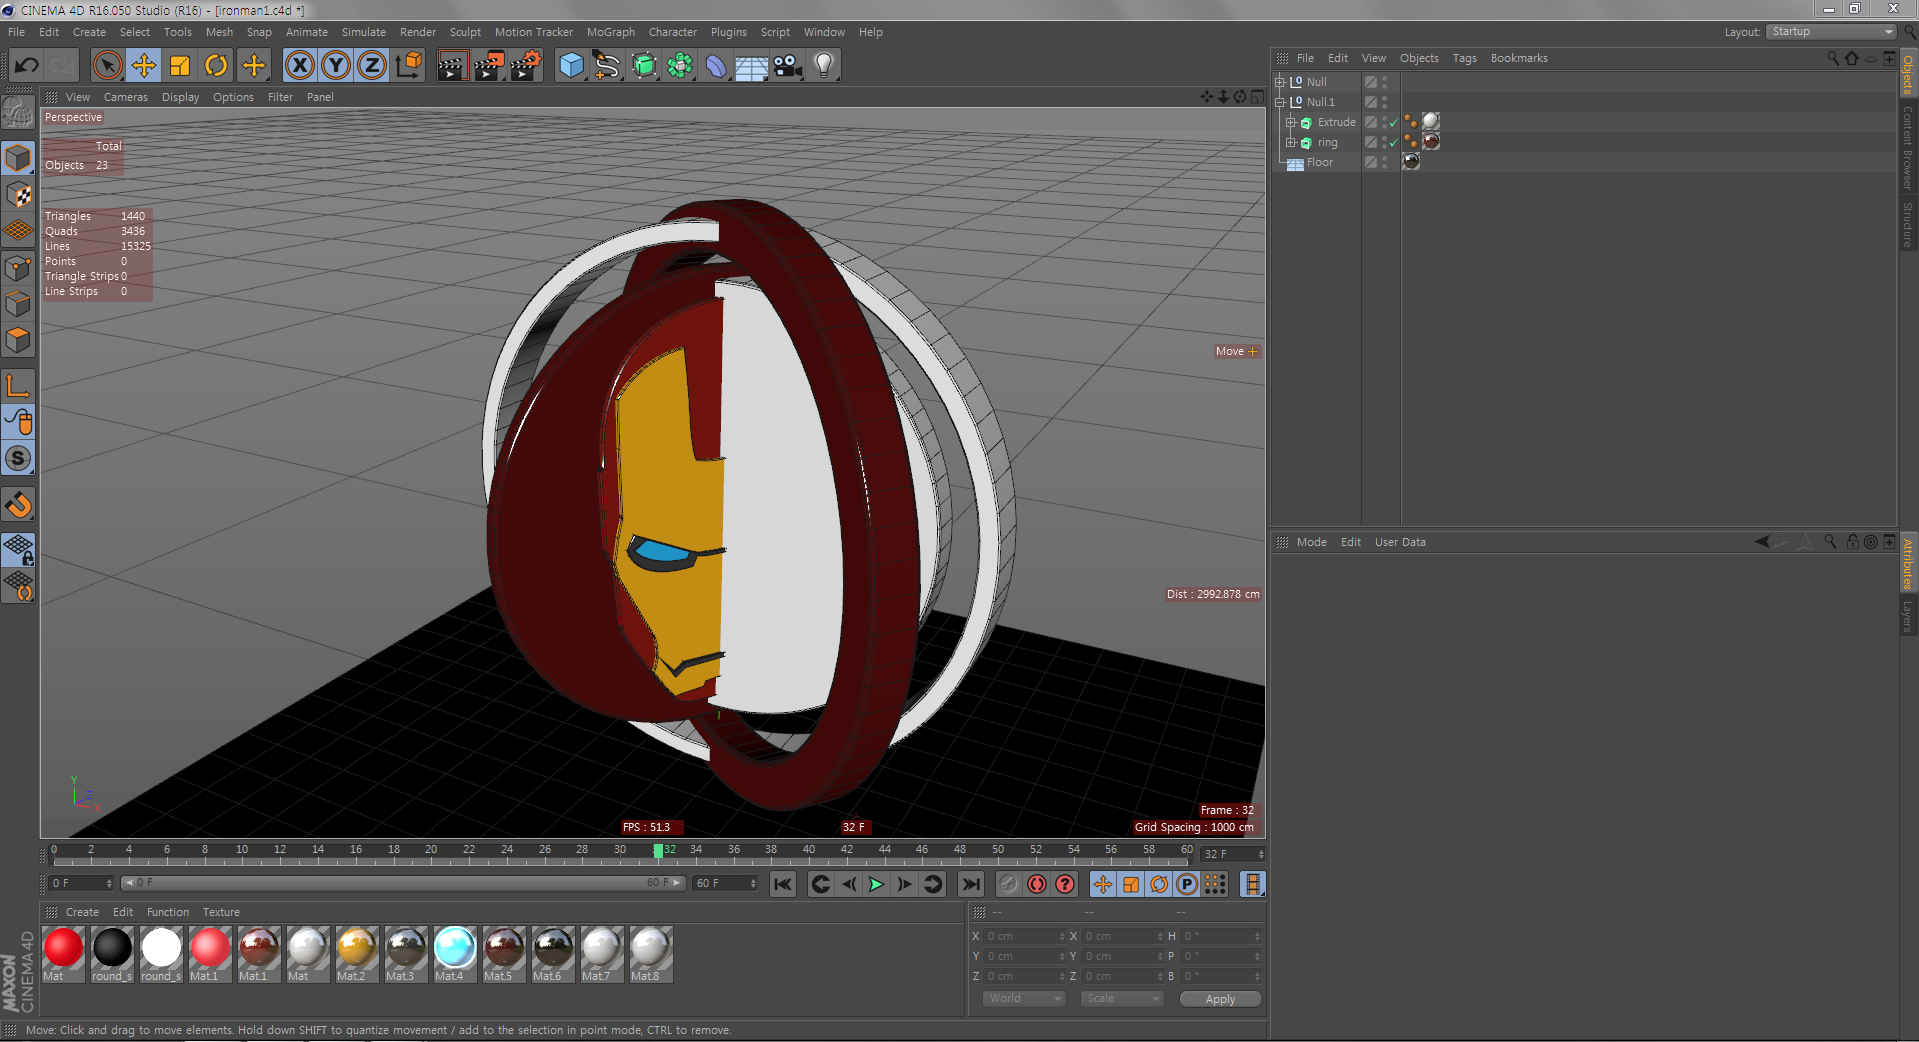Open material manager Texture menu
Image resolution: width=1919 pixels, height=1042 pixels.
(x=221, y=912)
